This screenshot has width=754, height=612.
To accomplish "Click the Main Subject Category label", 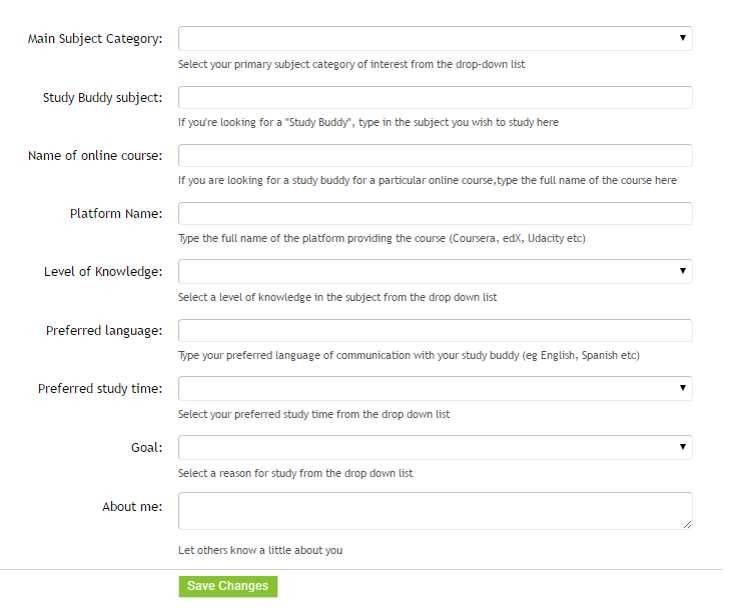I will tap(95, 39).
